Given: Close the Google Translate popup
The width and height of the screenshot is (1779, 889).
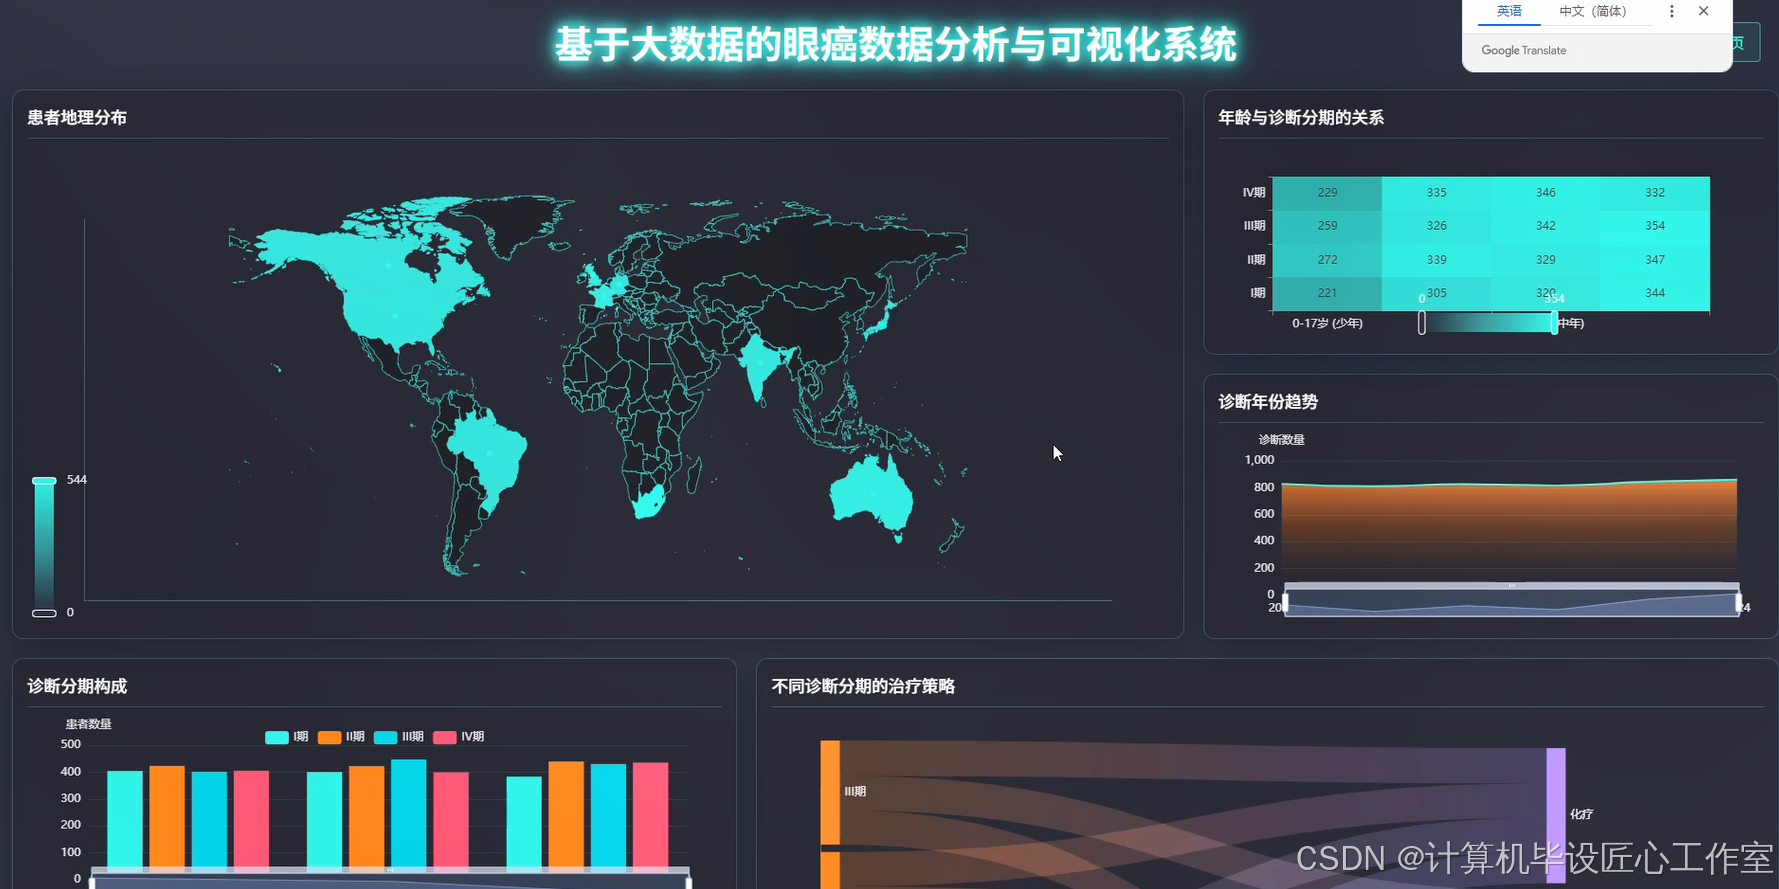Looking at the screenshot, I should [1704, 11].
